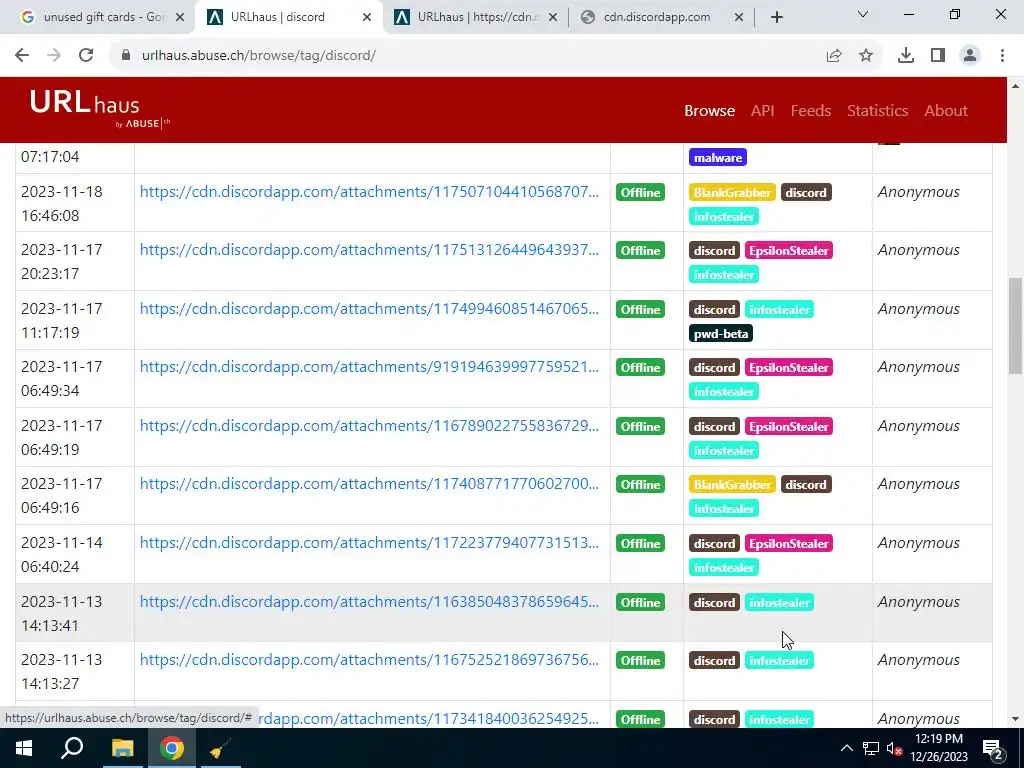Click the muted volume tray icon
The image size is (1024, 768).
(894, 748)
